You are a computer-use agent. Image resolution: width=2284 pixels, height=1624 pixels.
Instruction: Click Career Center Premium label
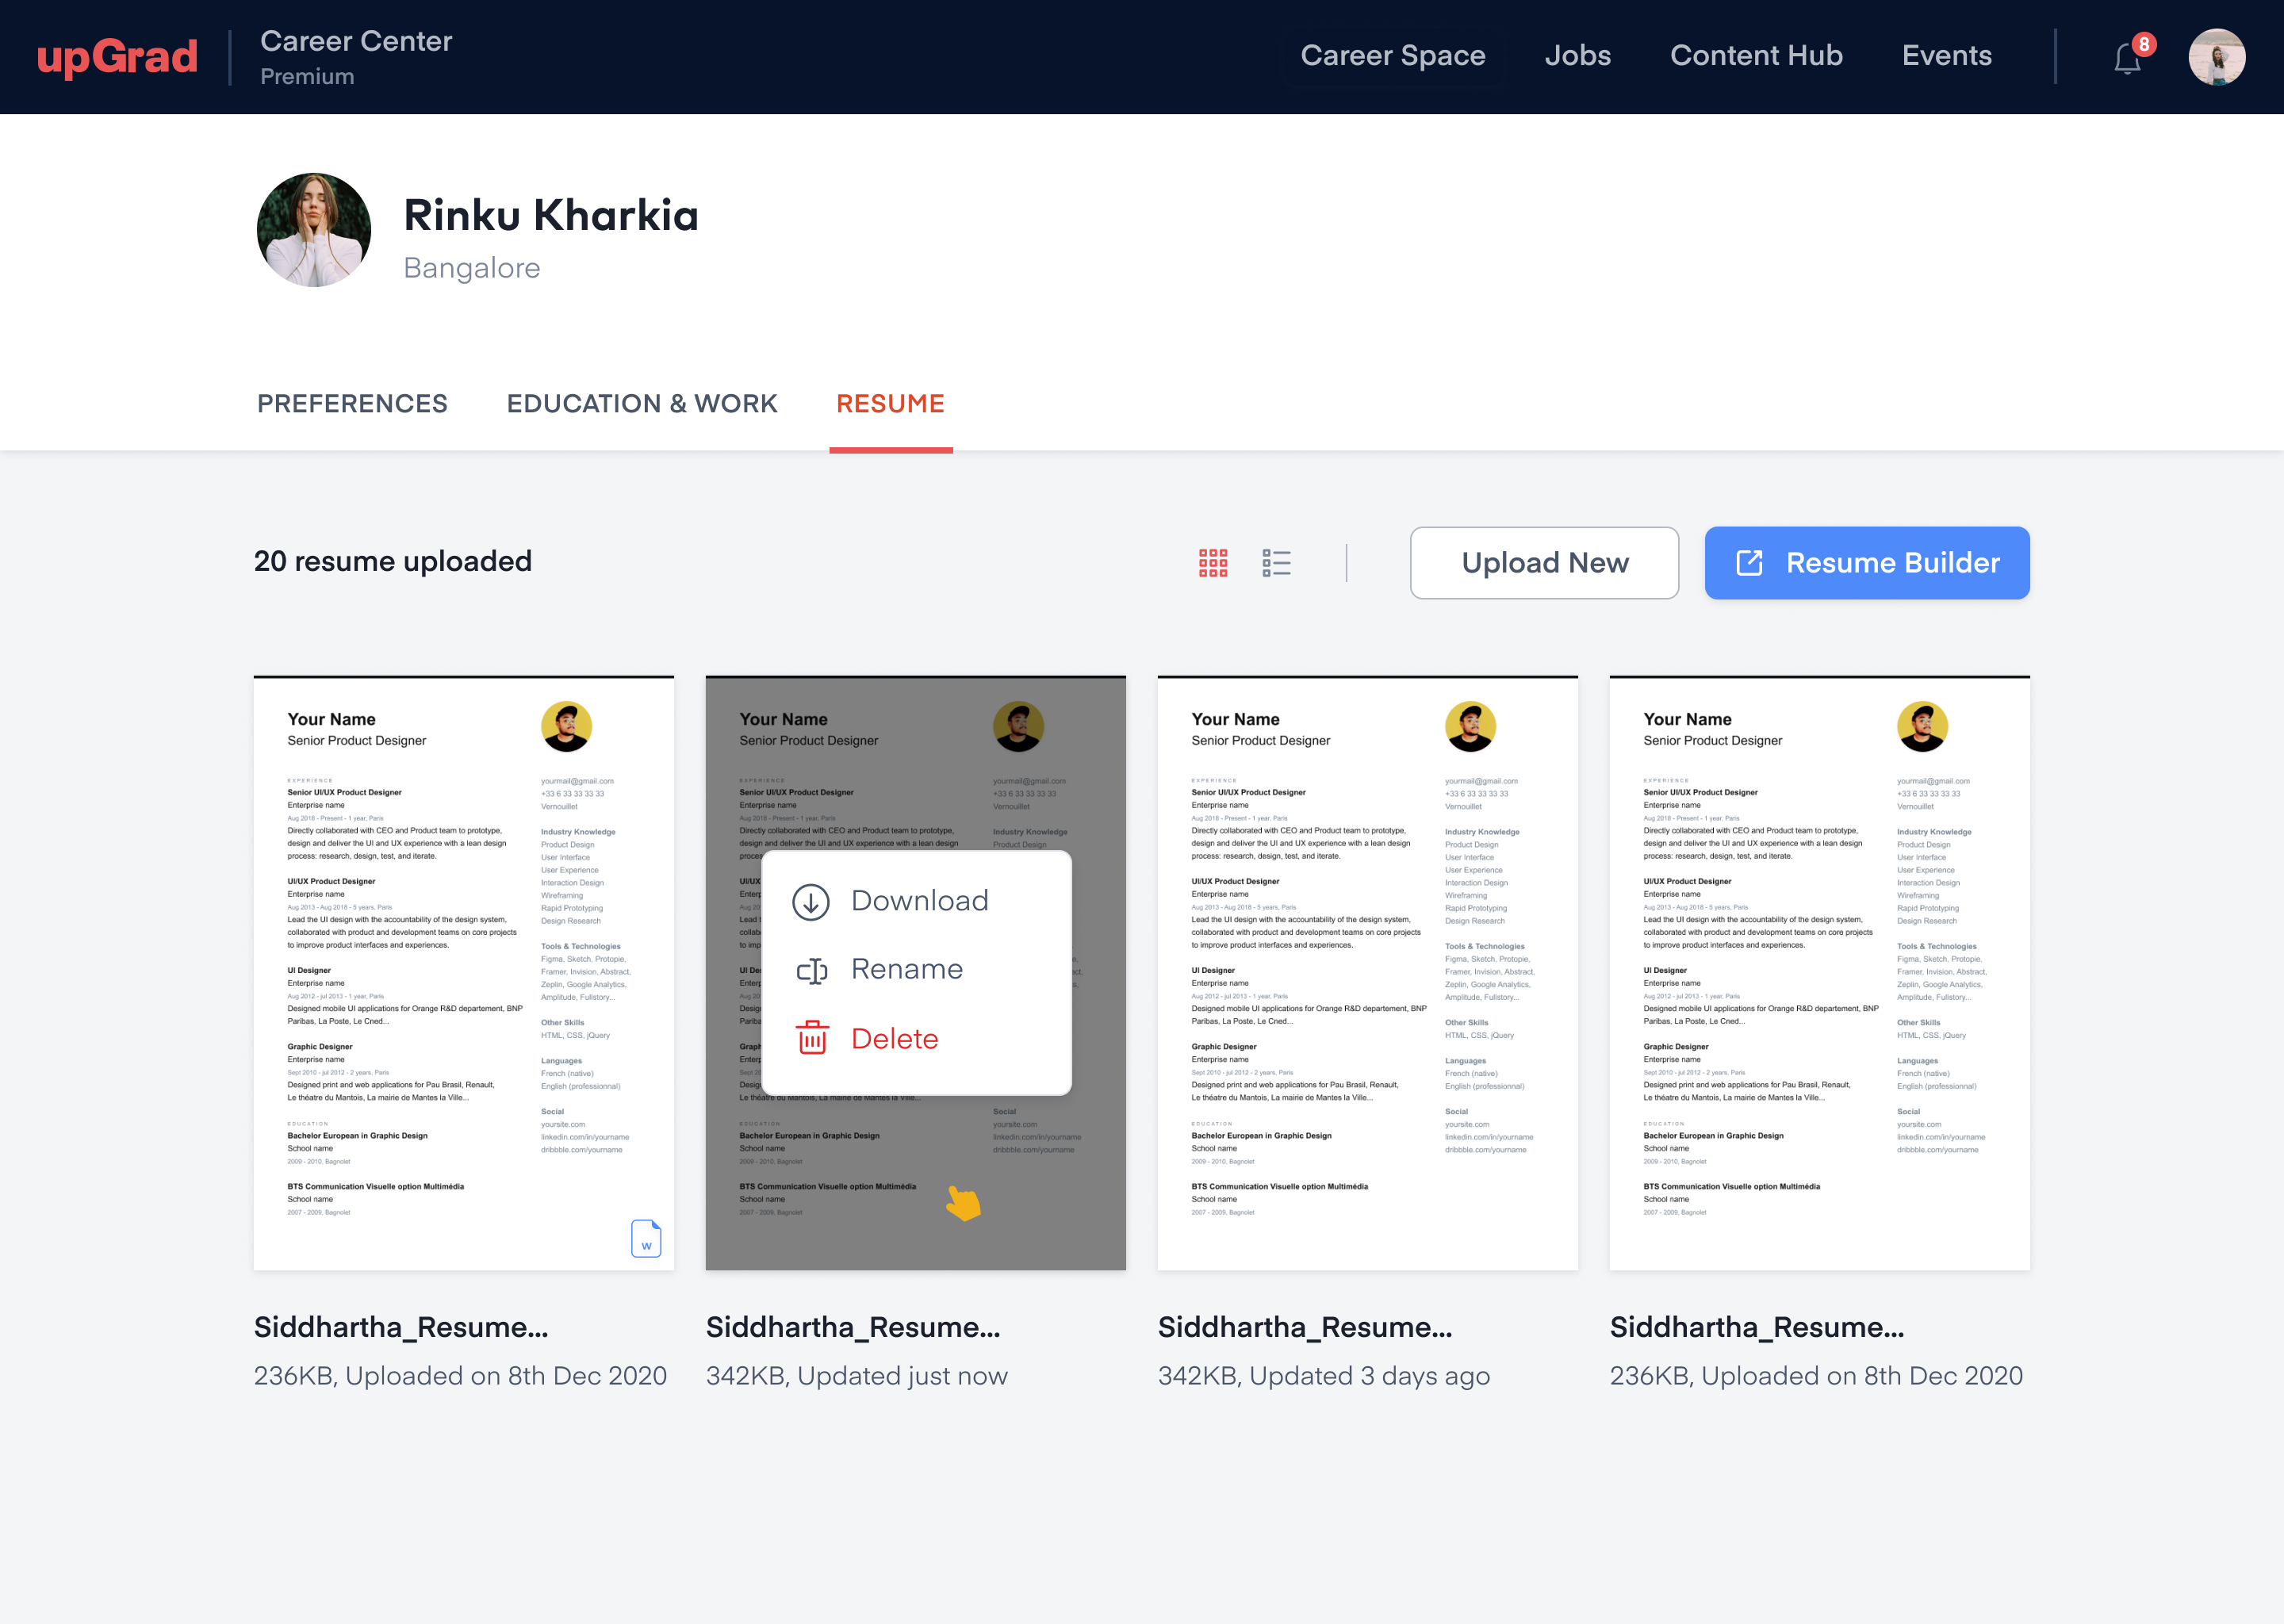[356, 58]
